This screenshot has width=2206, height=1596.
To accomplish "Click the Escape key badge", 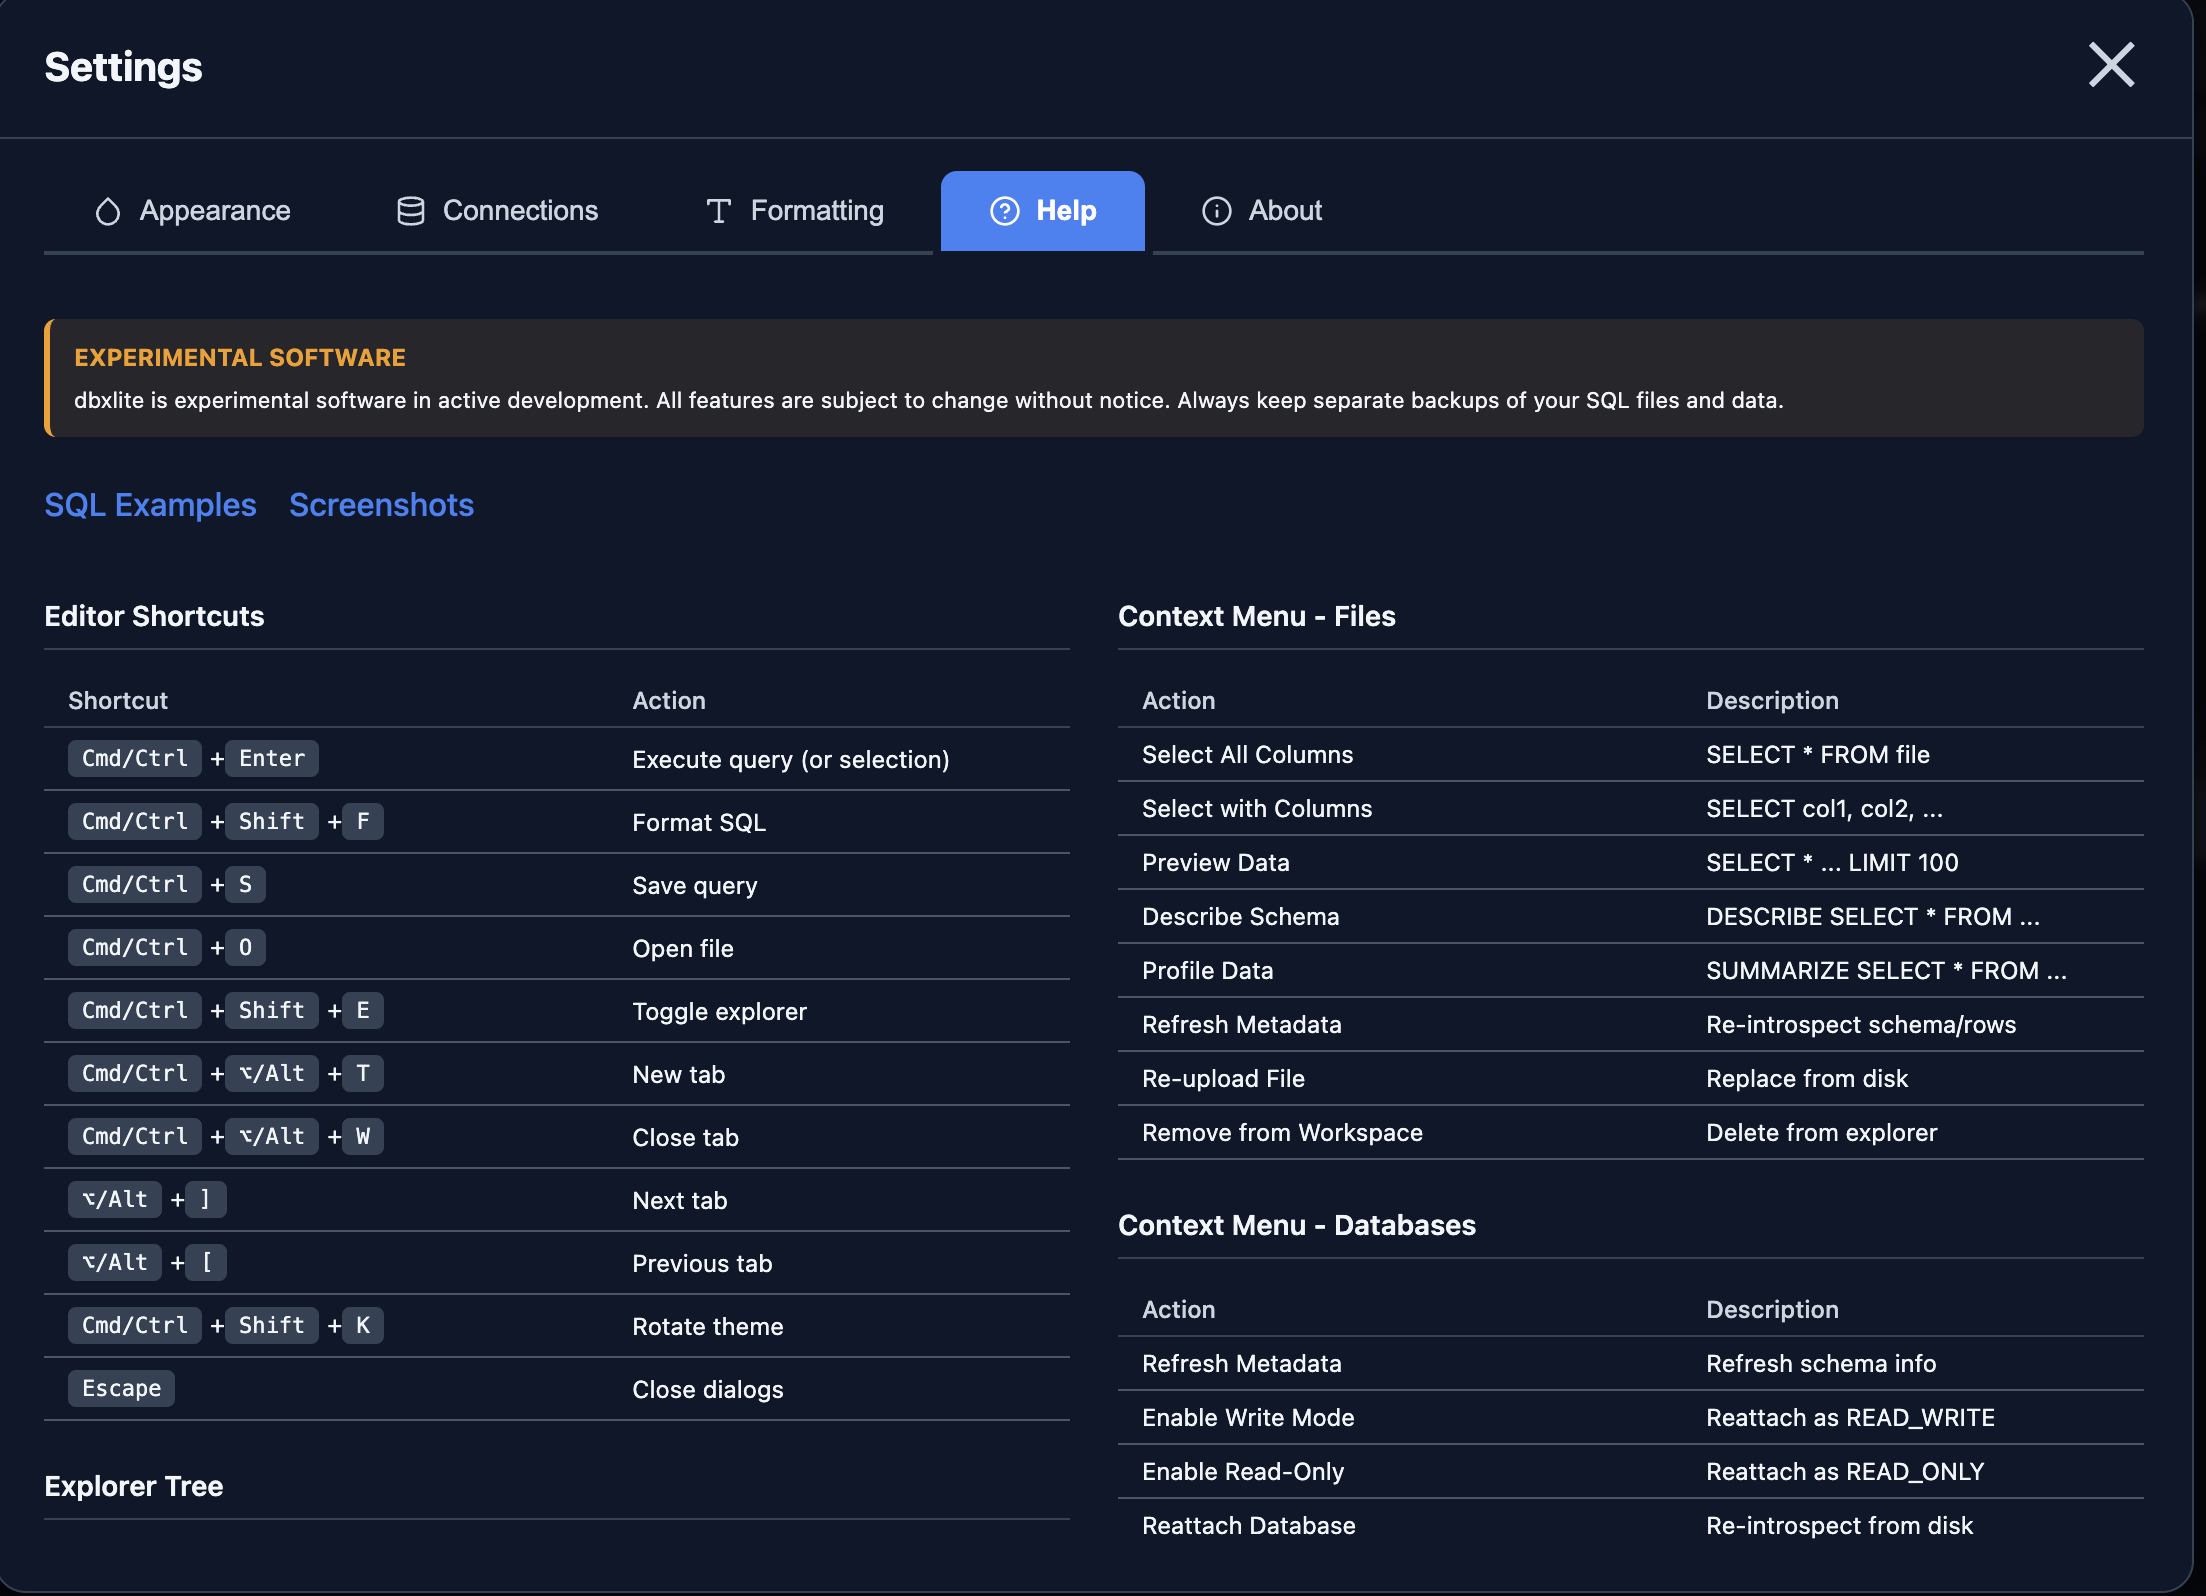I will click(x=121, y=1388).
